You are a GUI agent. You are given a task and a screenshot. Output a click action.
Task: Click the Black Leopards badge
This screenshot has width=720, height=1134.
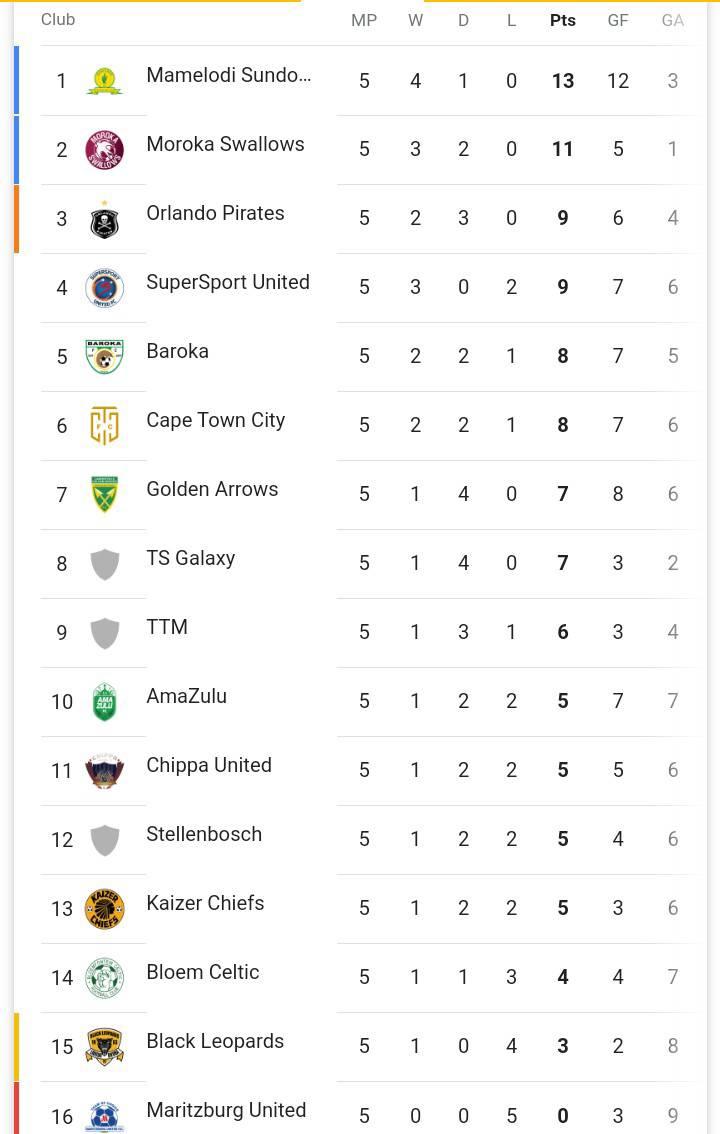coord(105,1046)
